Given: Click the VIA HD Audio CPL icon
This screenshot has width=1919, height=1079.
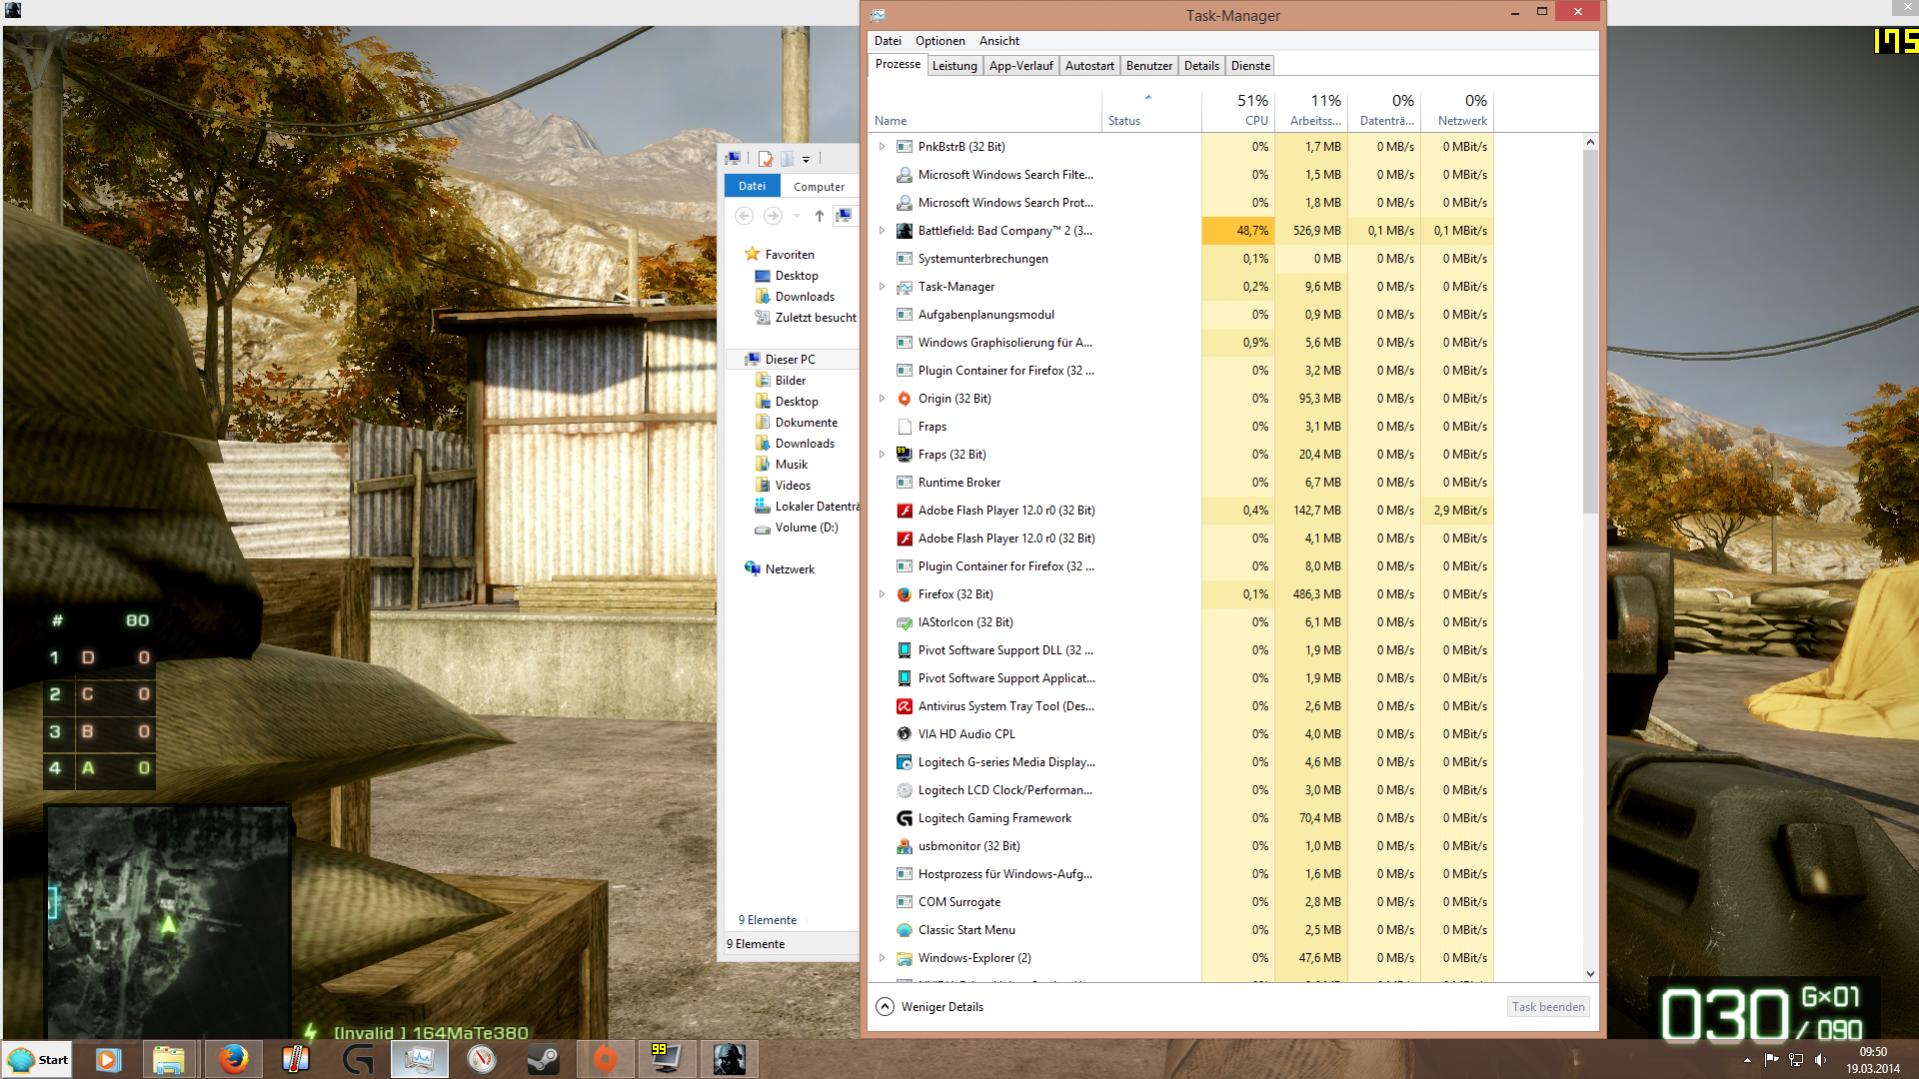Looking at the screenshot, I should point(904,735).
